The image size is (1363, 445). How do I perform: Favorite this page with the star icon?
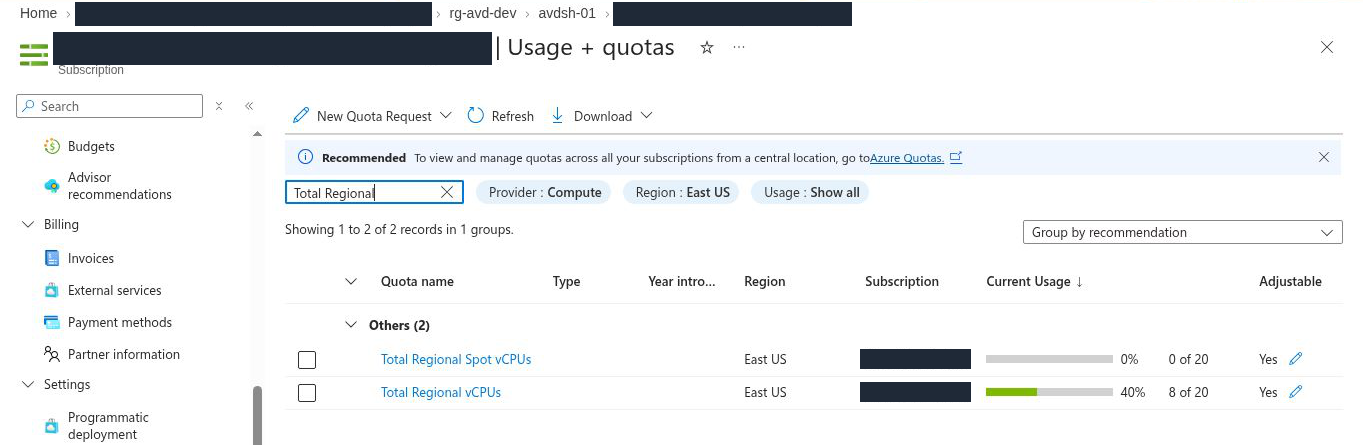[707, 47]
